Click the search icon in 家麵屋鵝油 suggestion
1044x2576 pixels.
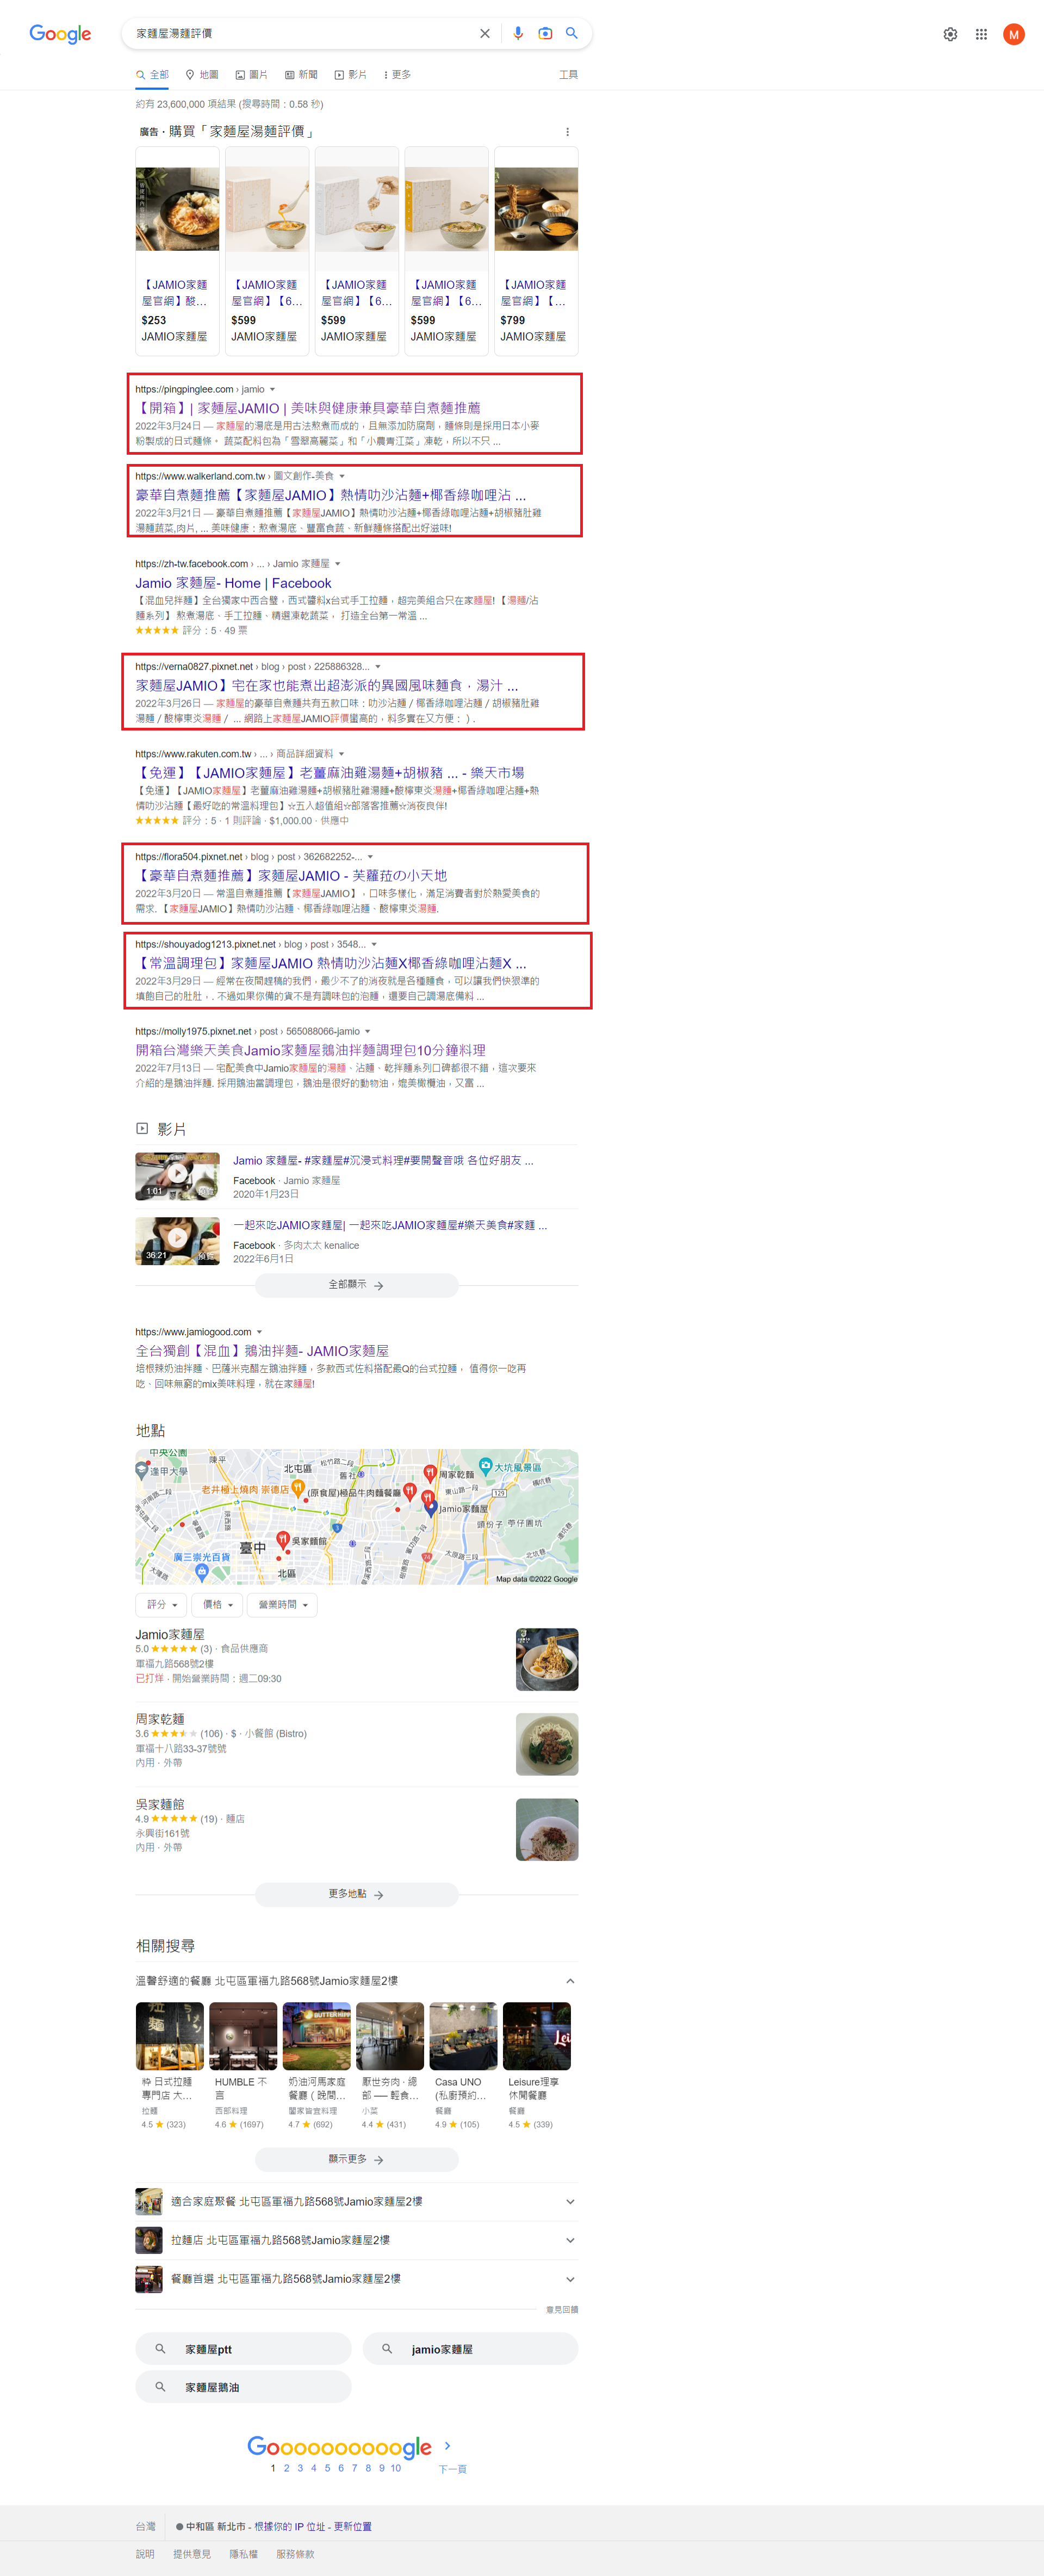(x=160, y=2386)
